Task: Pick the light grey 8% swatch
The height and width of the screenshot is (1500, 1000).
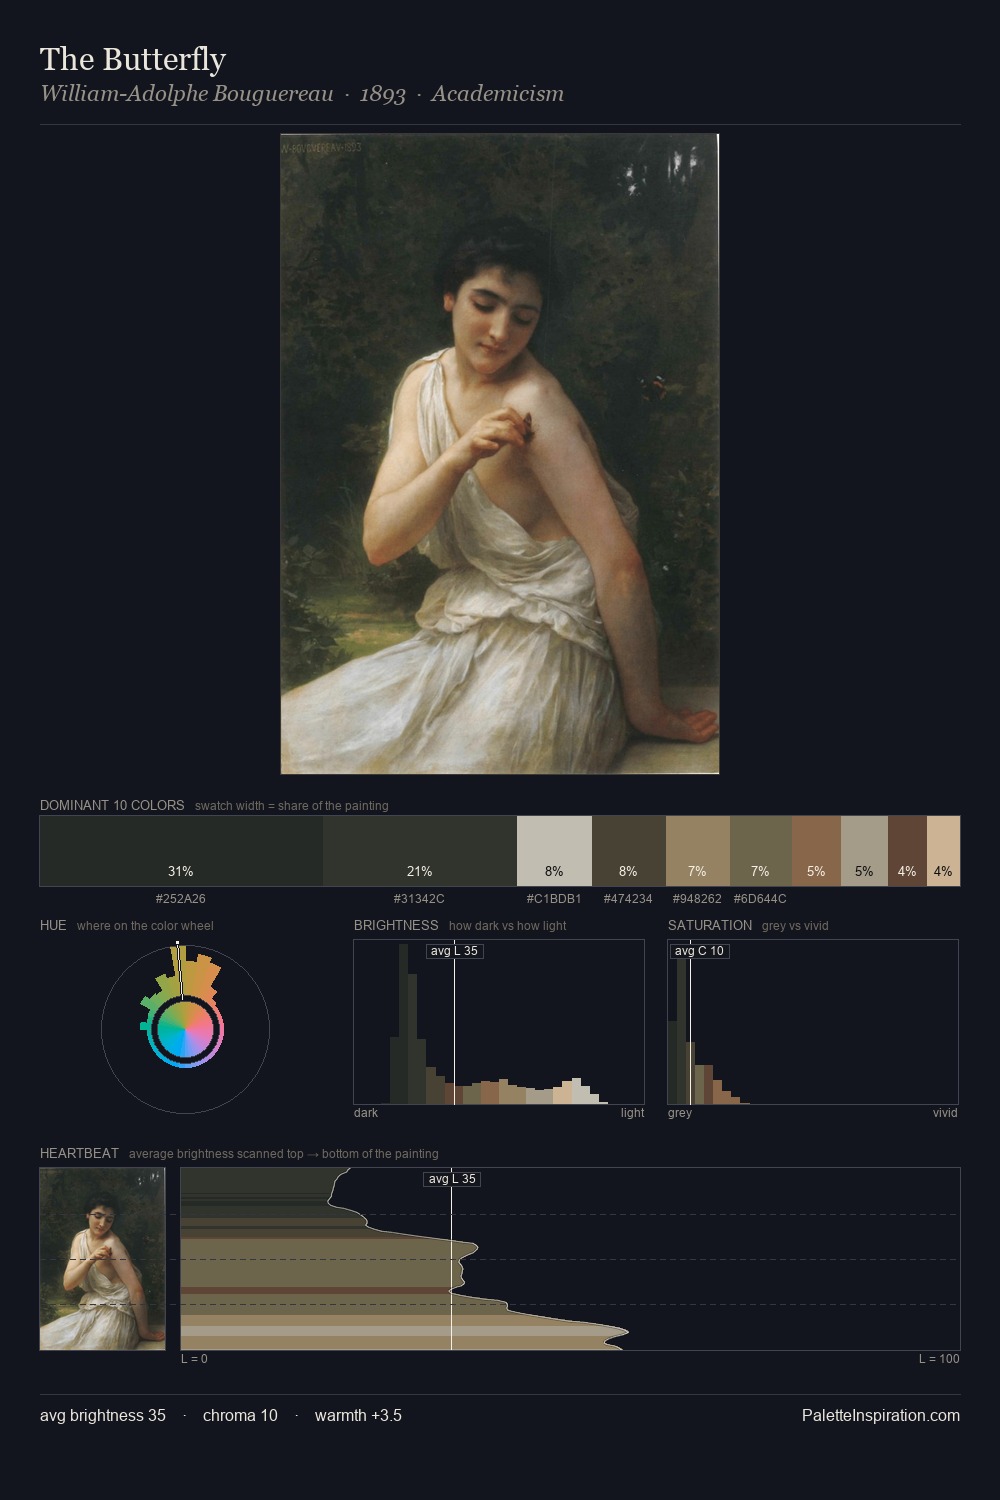Action: click(x=554, y=851)
